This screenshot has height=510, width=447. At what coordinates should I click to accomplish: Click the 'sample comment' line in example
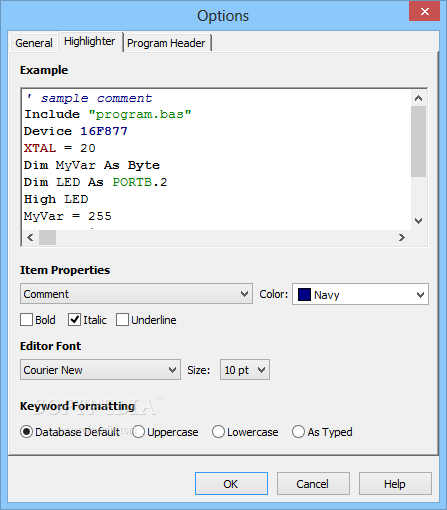tap(89, 98)
